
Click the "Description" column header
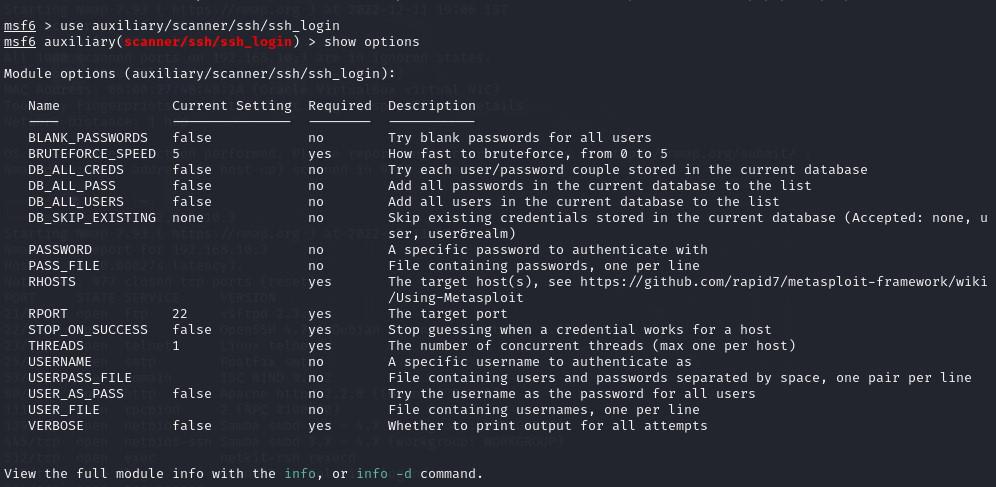432,106
